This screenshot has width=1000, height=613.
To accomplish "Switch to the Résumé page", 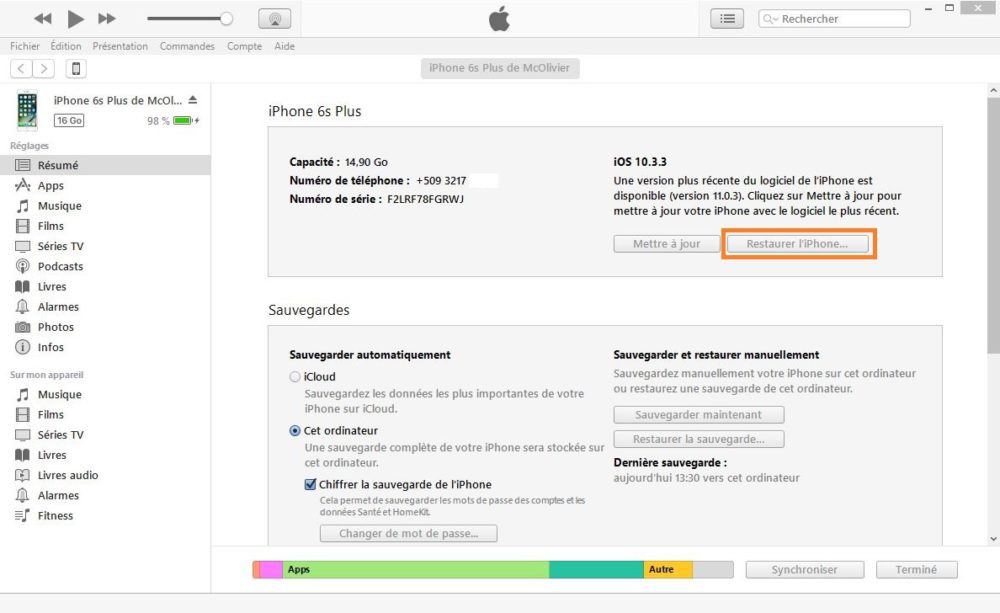I will click(75, 164).
